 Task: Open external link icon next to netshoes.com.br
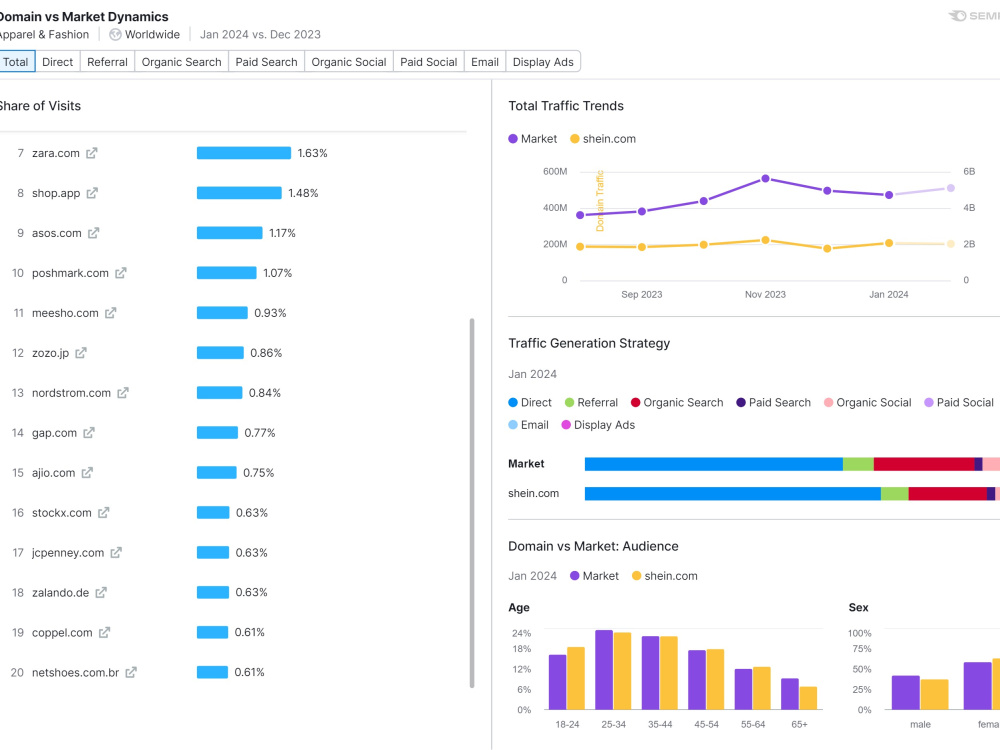tap(131, 672)
